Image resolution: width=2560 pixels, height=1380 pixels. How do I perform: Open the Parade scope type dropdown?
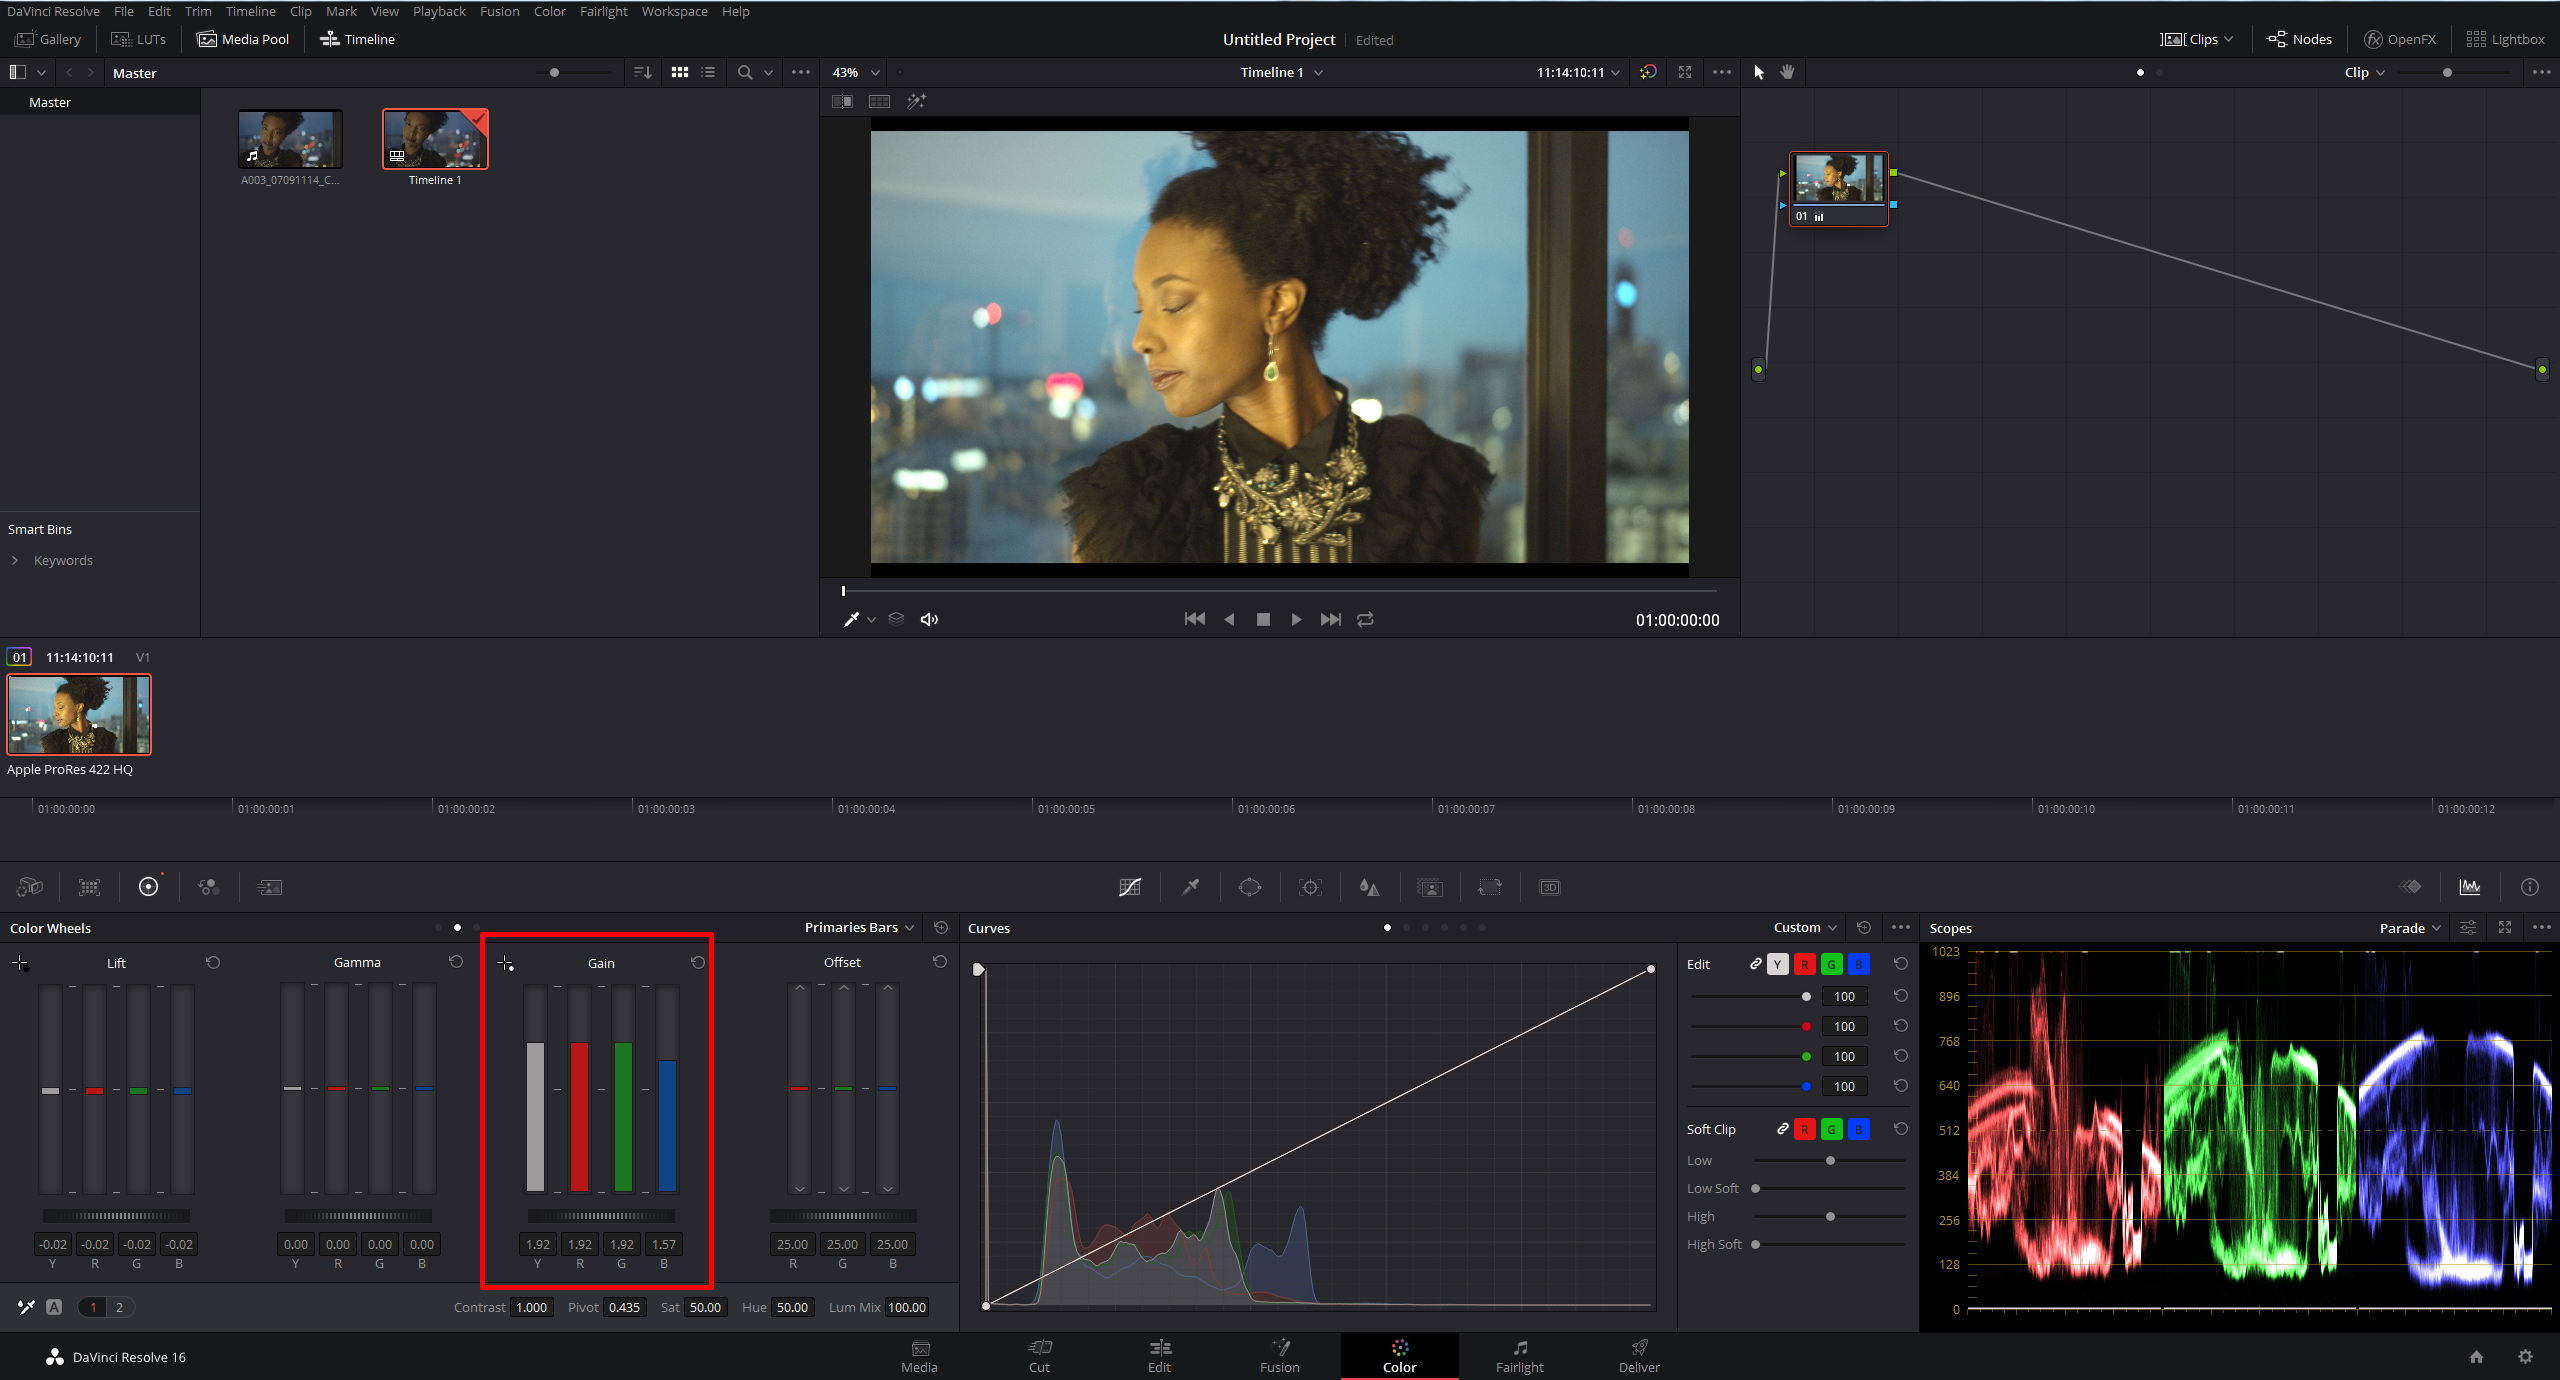2410,928
